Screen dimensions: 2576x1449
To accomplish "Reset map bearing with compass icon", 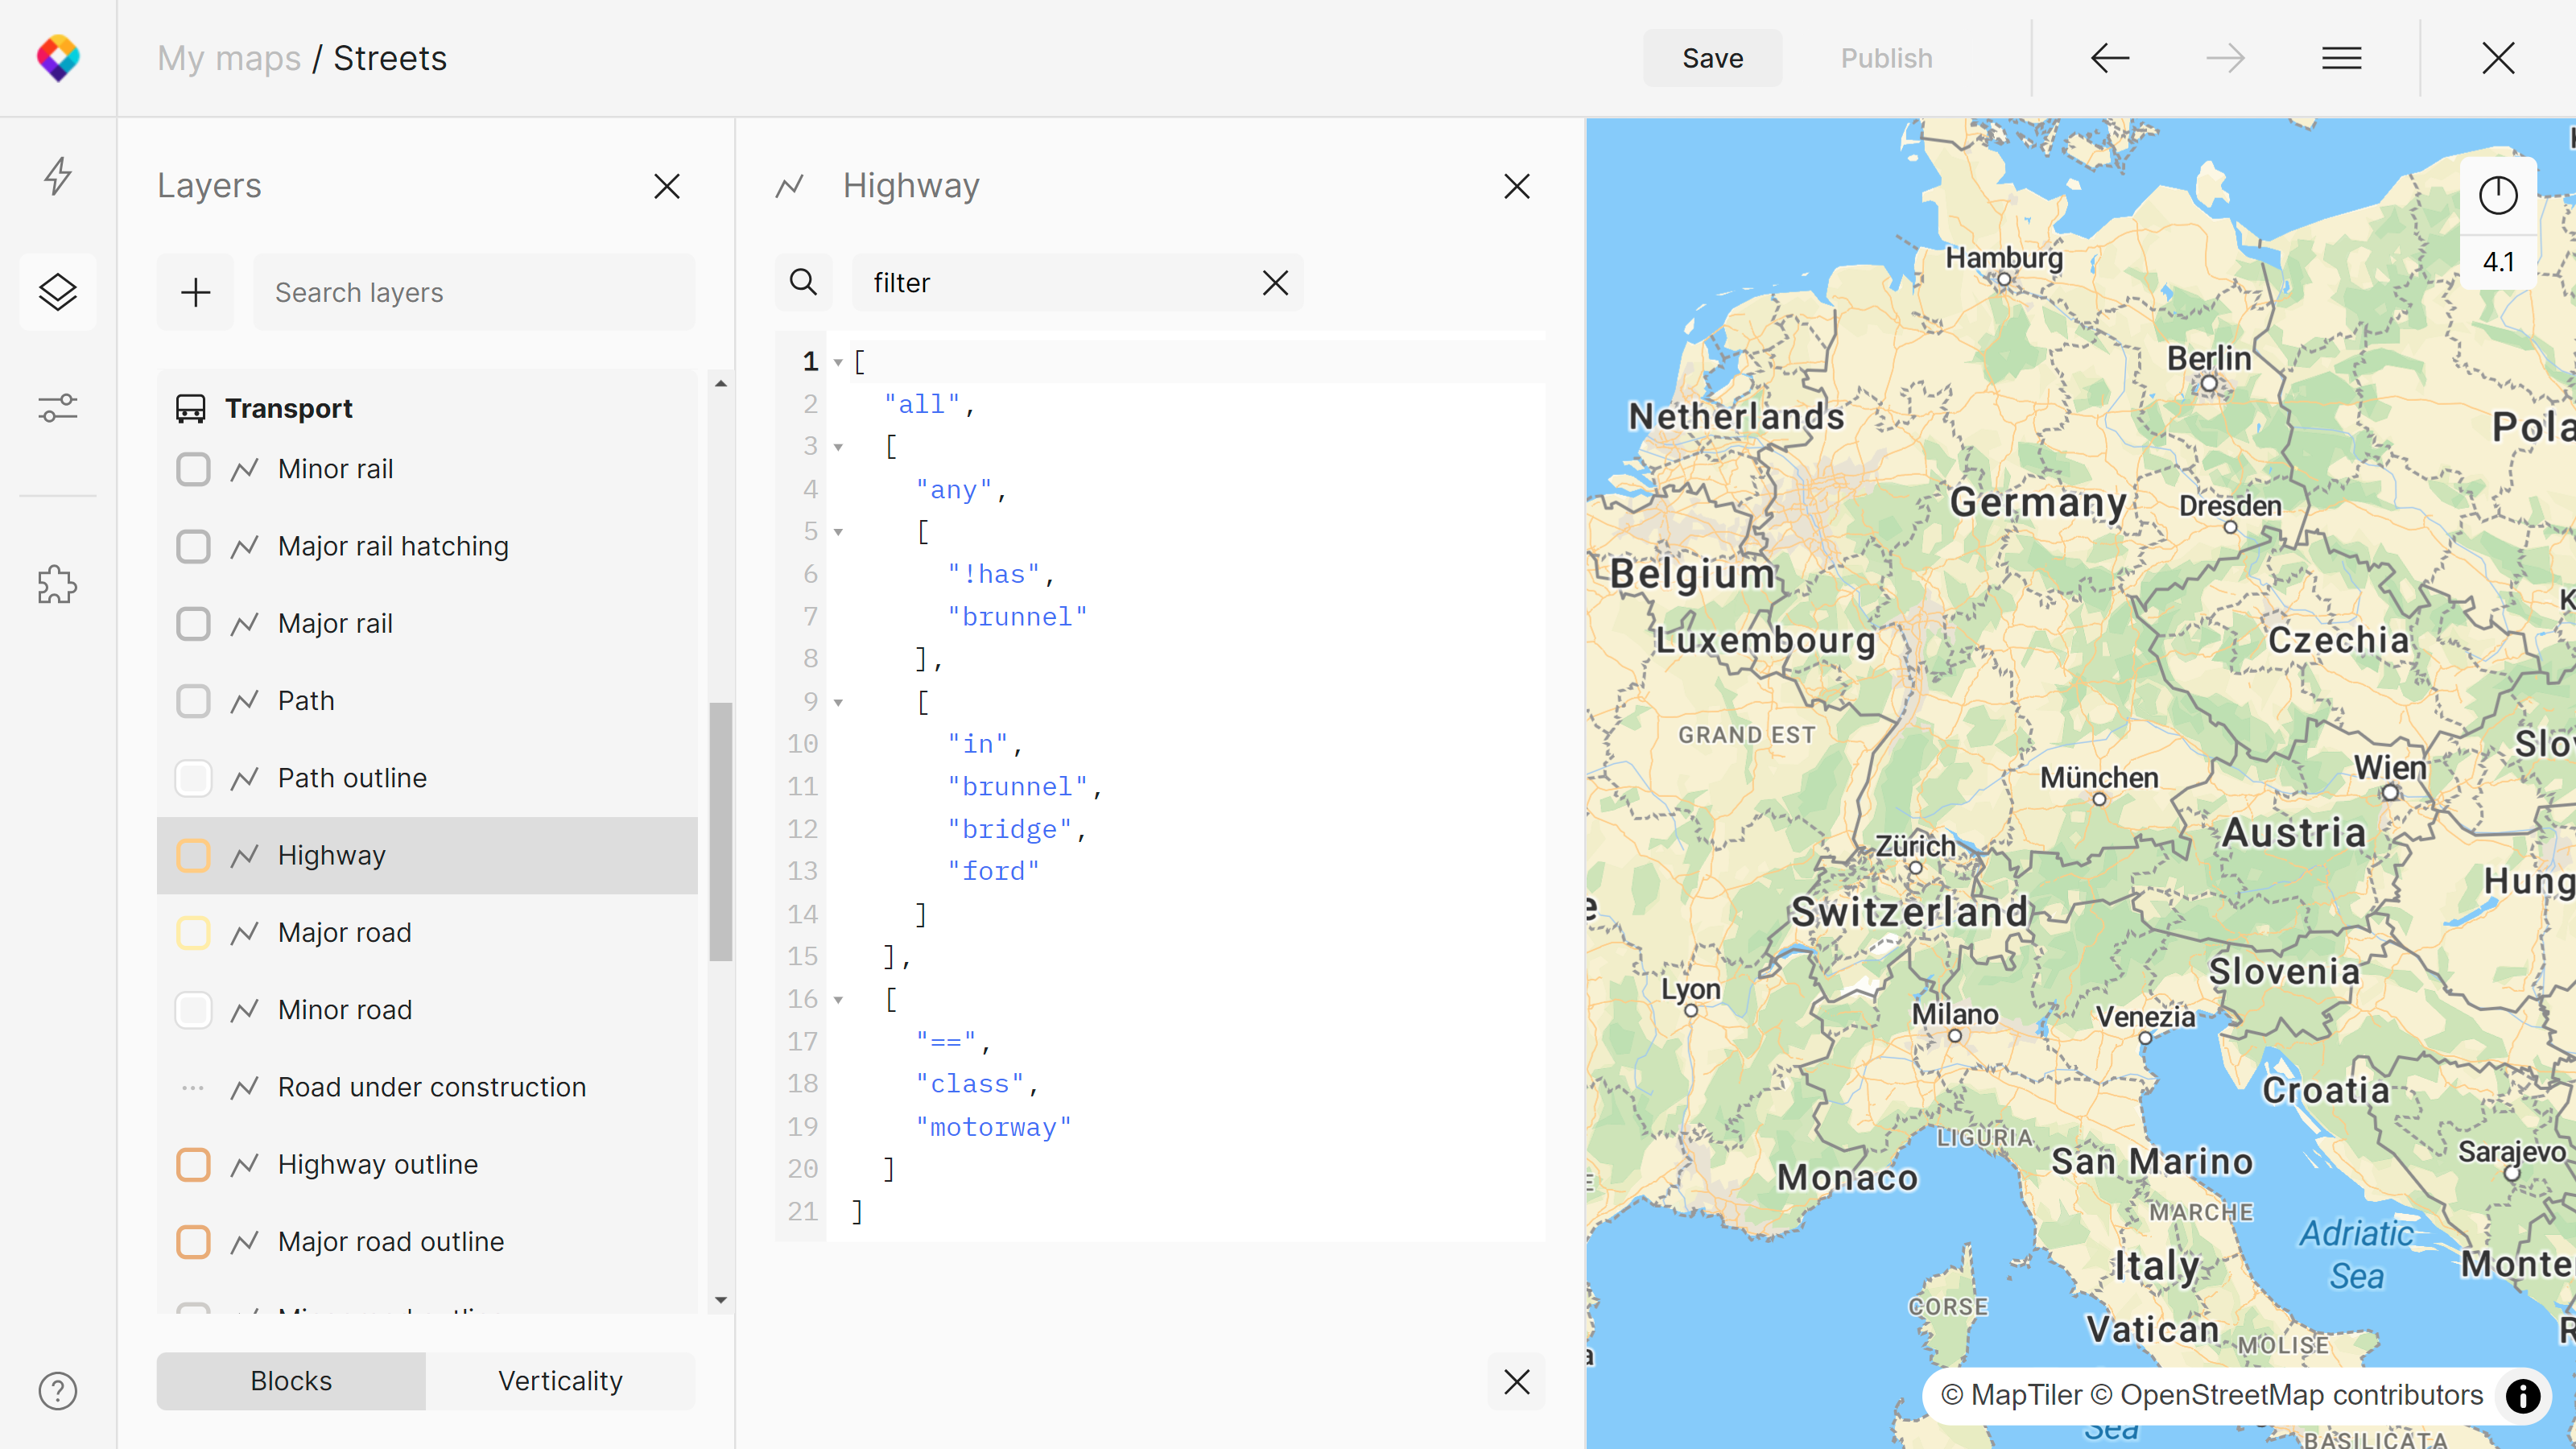I will [x=2497, y=195].
